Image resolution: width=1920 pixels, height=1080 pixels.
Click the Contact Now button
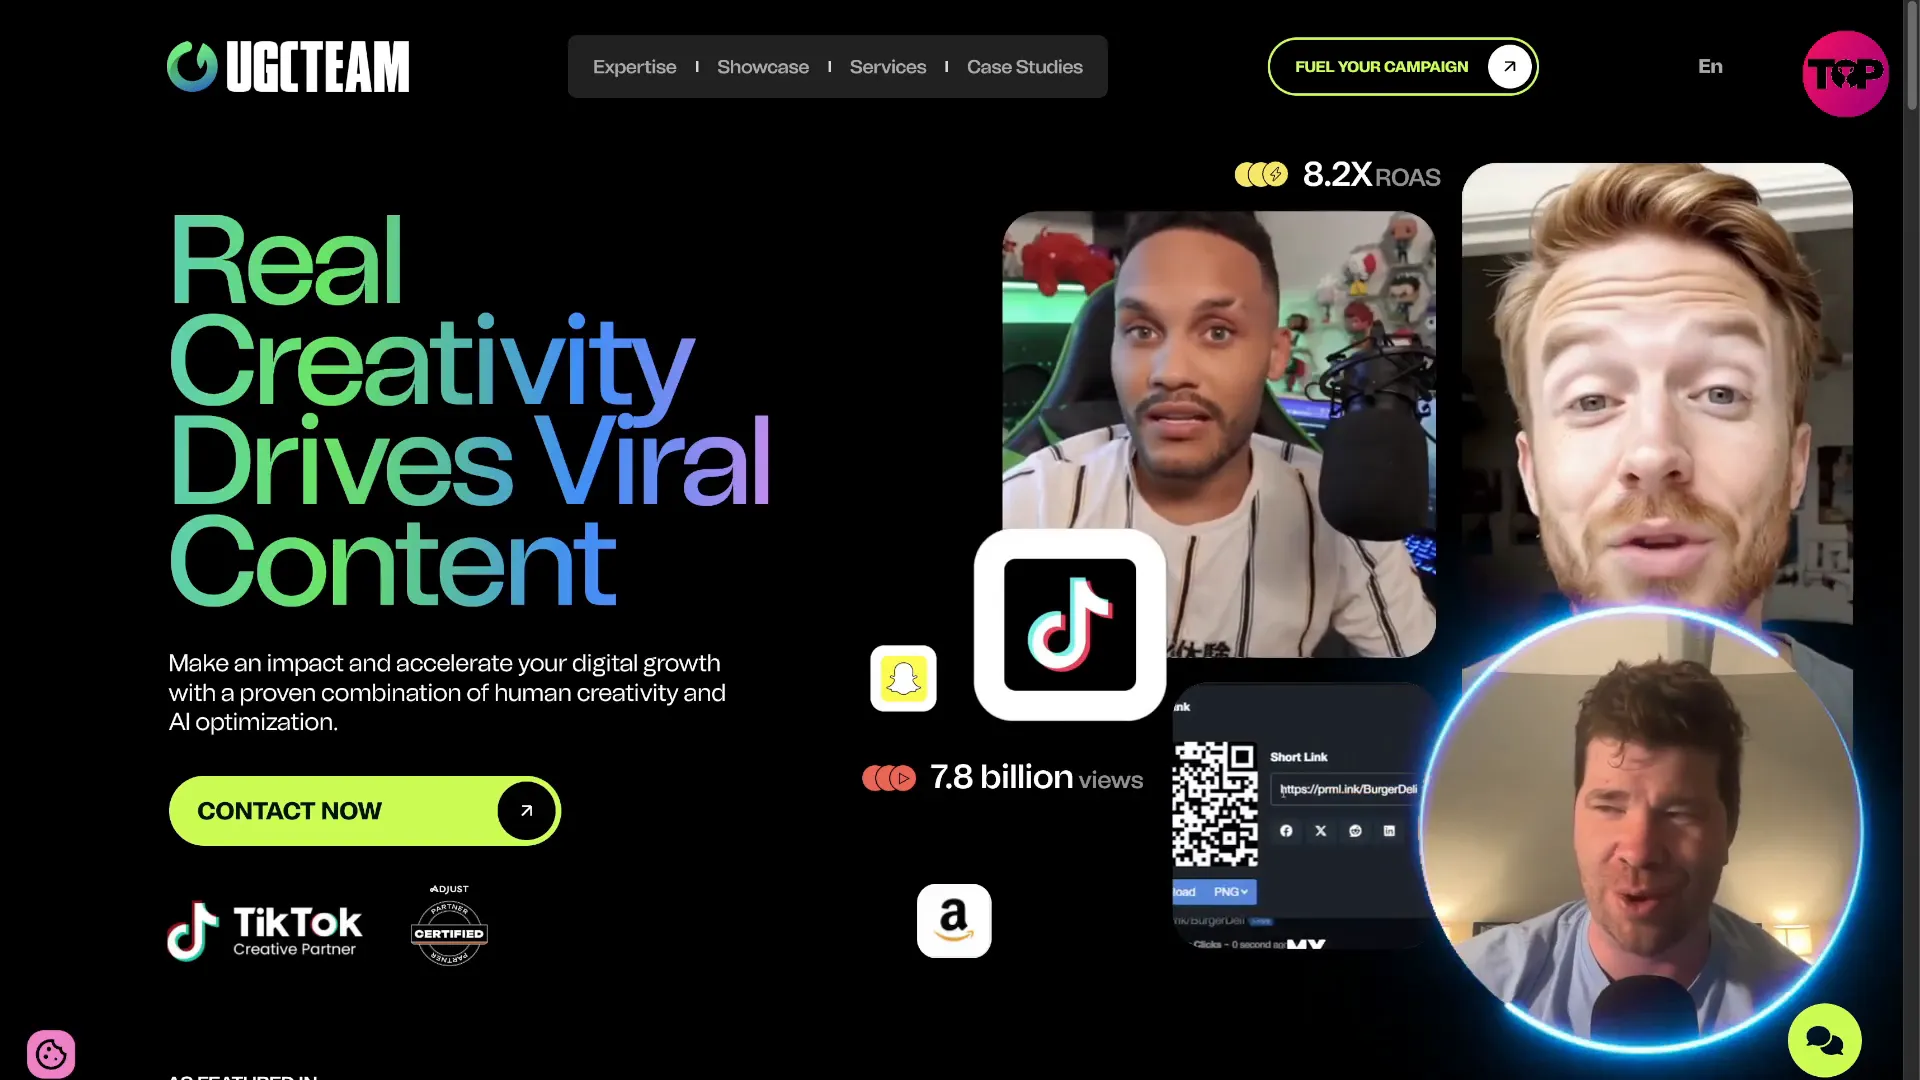click(x=364, y=811)
